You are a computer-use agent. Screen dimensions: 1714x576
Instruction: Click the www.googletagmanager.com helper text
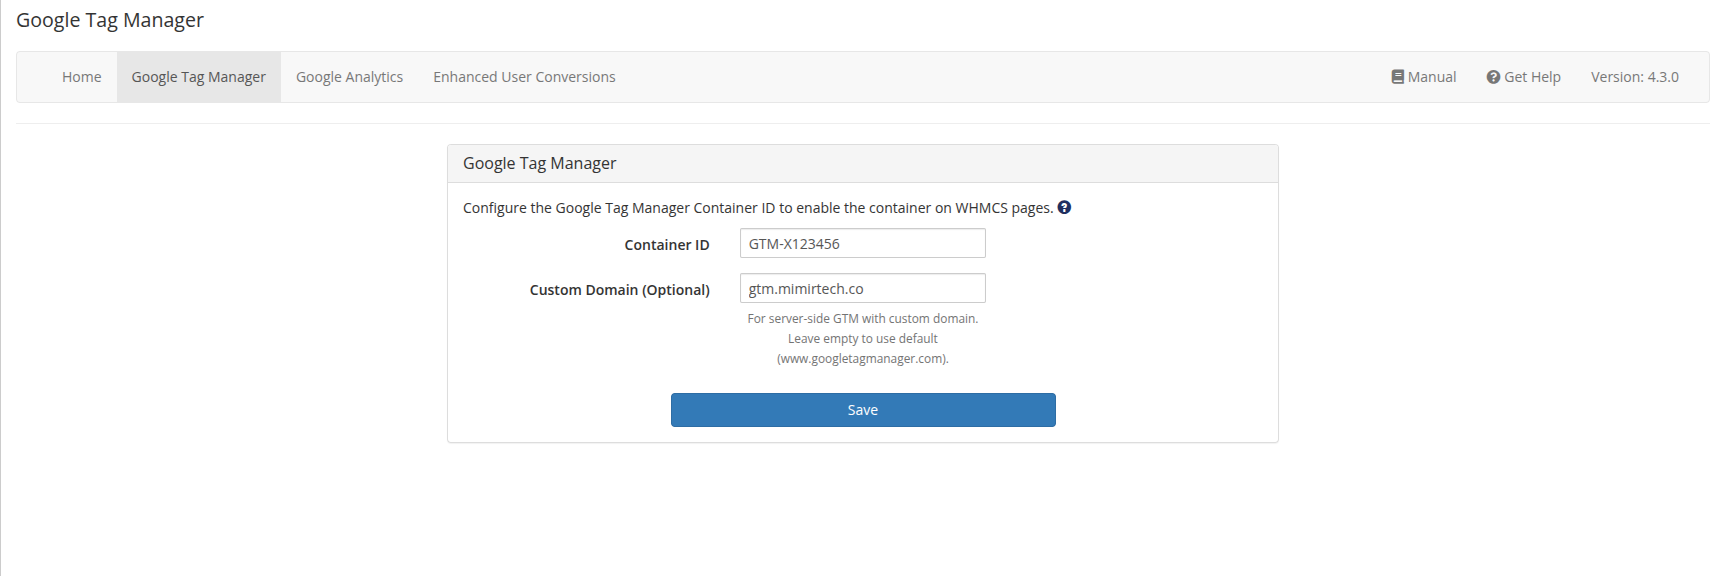[862, 358]
